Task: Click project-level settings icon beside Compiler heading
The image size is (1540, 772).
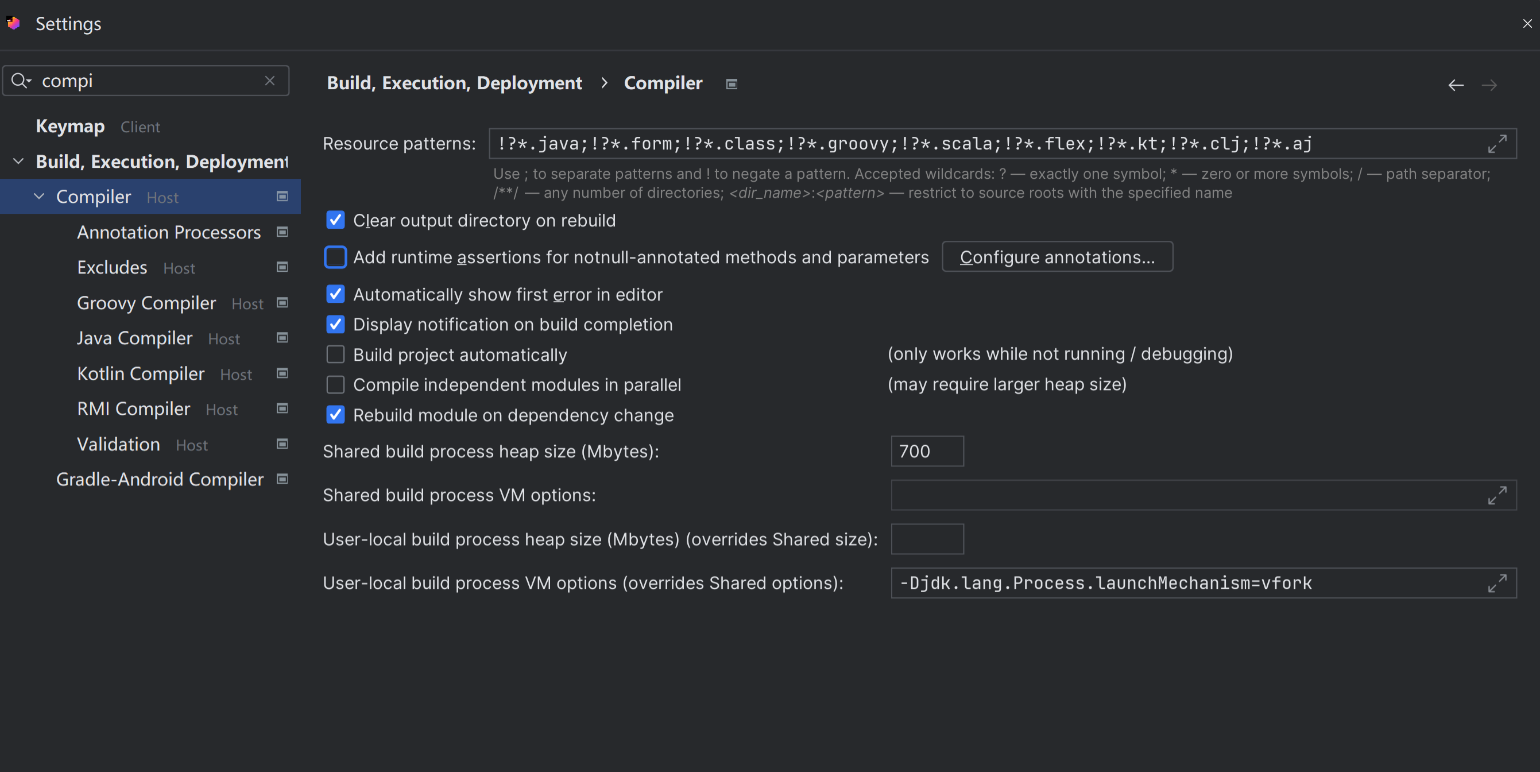Action: coord(731,84)
